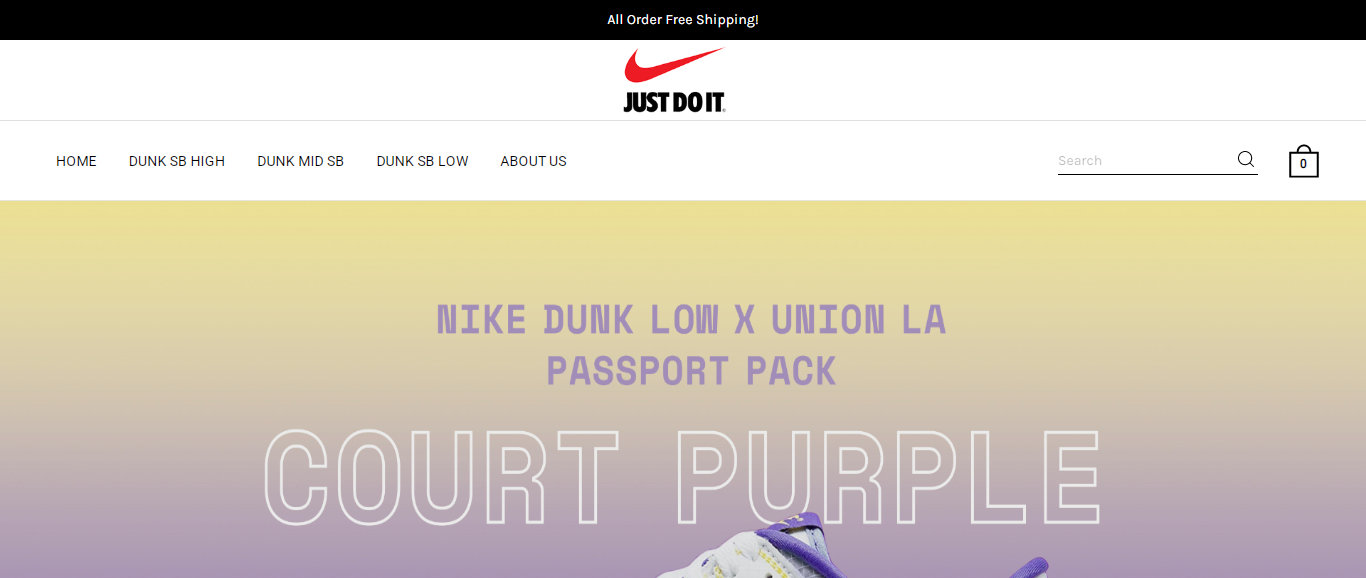Click the NIKE DUNK LOW X UNION LA headline
The width and height of the screenshot is (1366, 578).
[691, 320]
